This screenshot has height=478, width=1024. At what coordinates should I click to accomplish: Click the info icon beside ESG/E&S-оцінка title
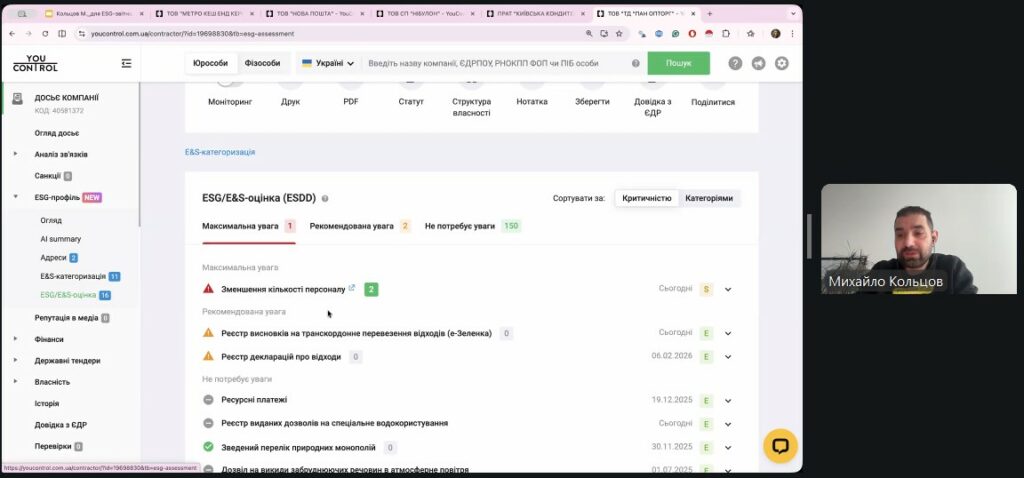[325, 199]
